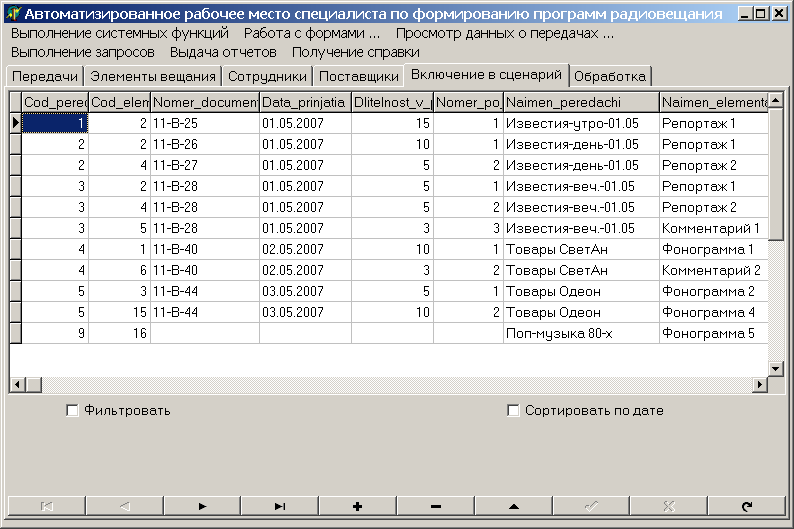794x529 pixels.
Task: Select Cod_elem cell with value 16
Action: (x=120, y=334)
